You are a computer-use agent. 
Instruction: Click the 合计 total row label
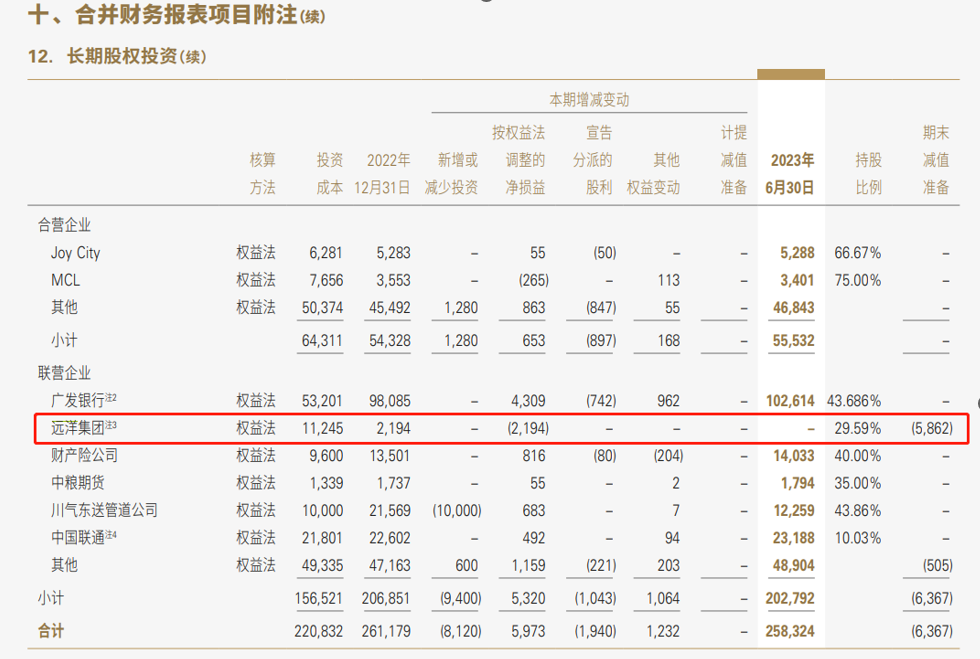(51, 631)
